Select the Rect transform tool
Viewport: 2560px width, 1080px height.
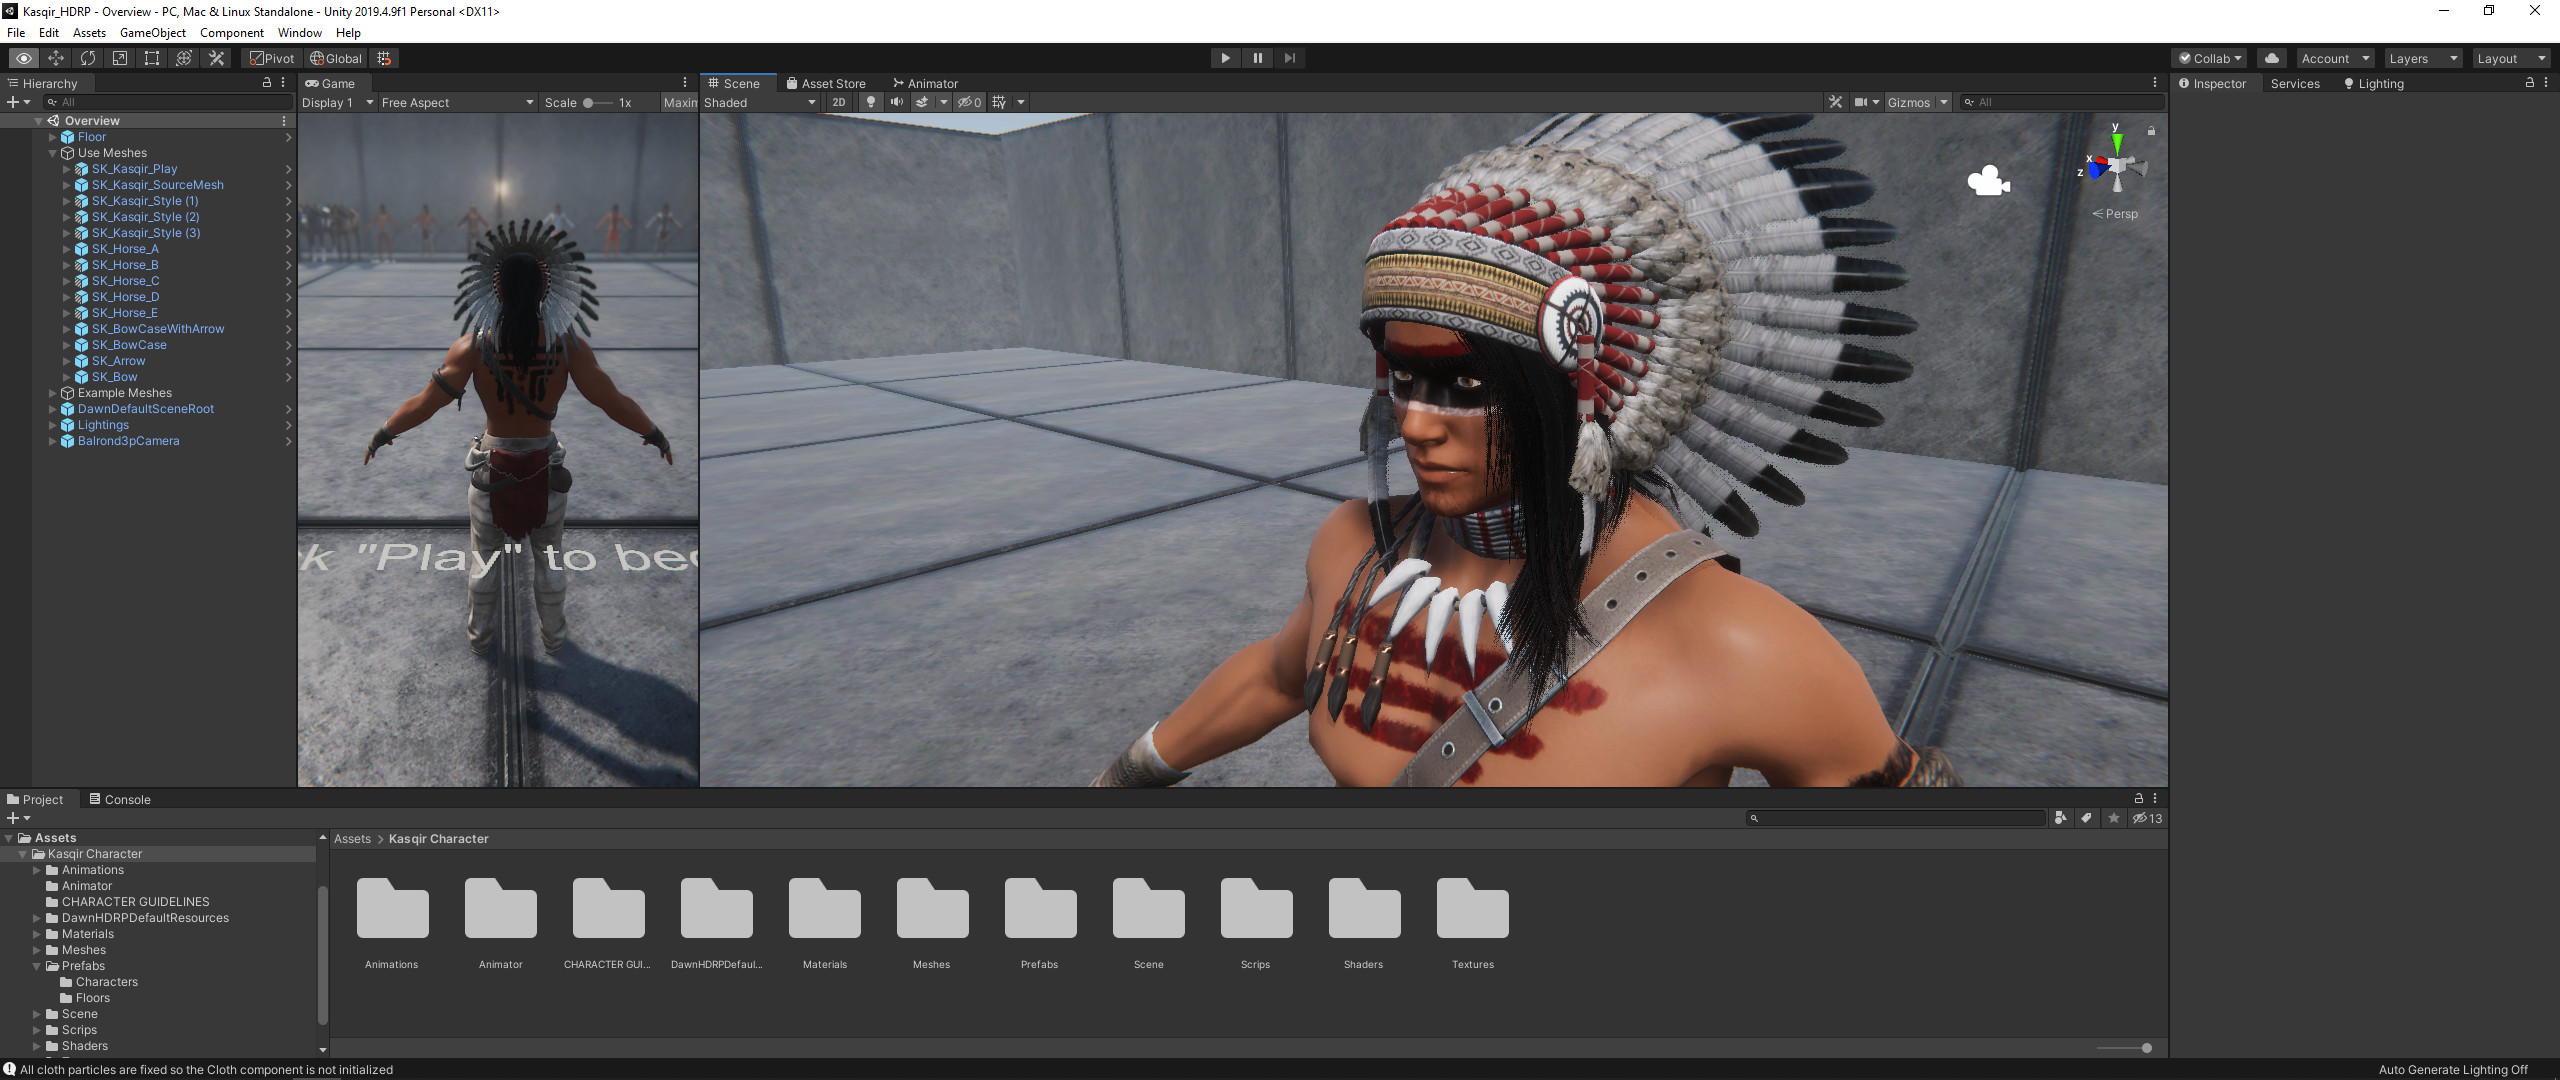point(152,58)
